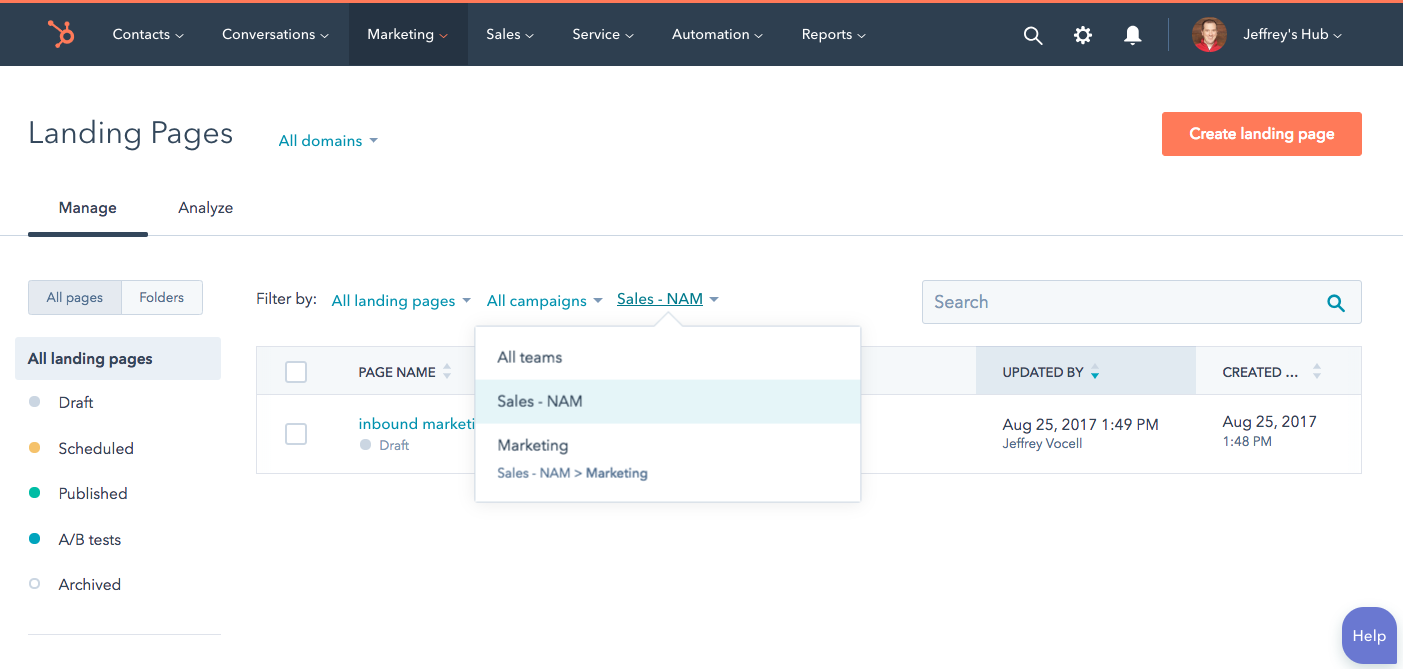1403x669 pixels.
Task: Click Create landing page button
Action: pos(1261,134)
